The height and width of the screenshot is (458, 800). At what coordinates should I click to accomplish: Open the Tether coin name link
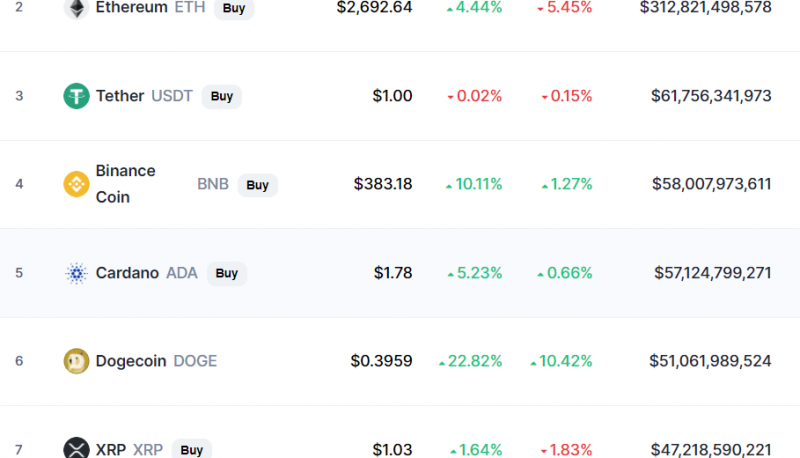click(120, 96)
